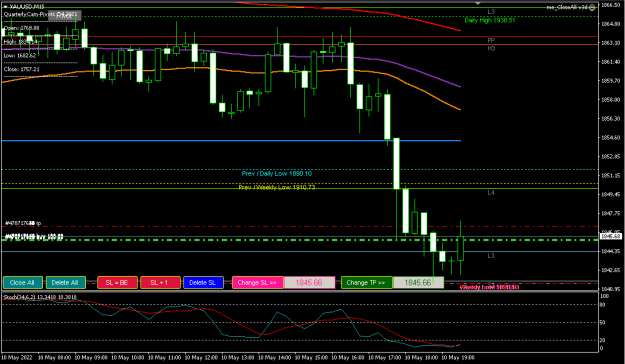Select the Daily High 1938.51 label

(x=490, y=20)
